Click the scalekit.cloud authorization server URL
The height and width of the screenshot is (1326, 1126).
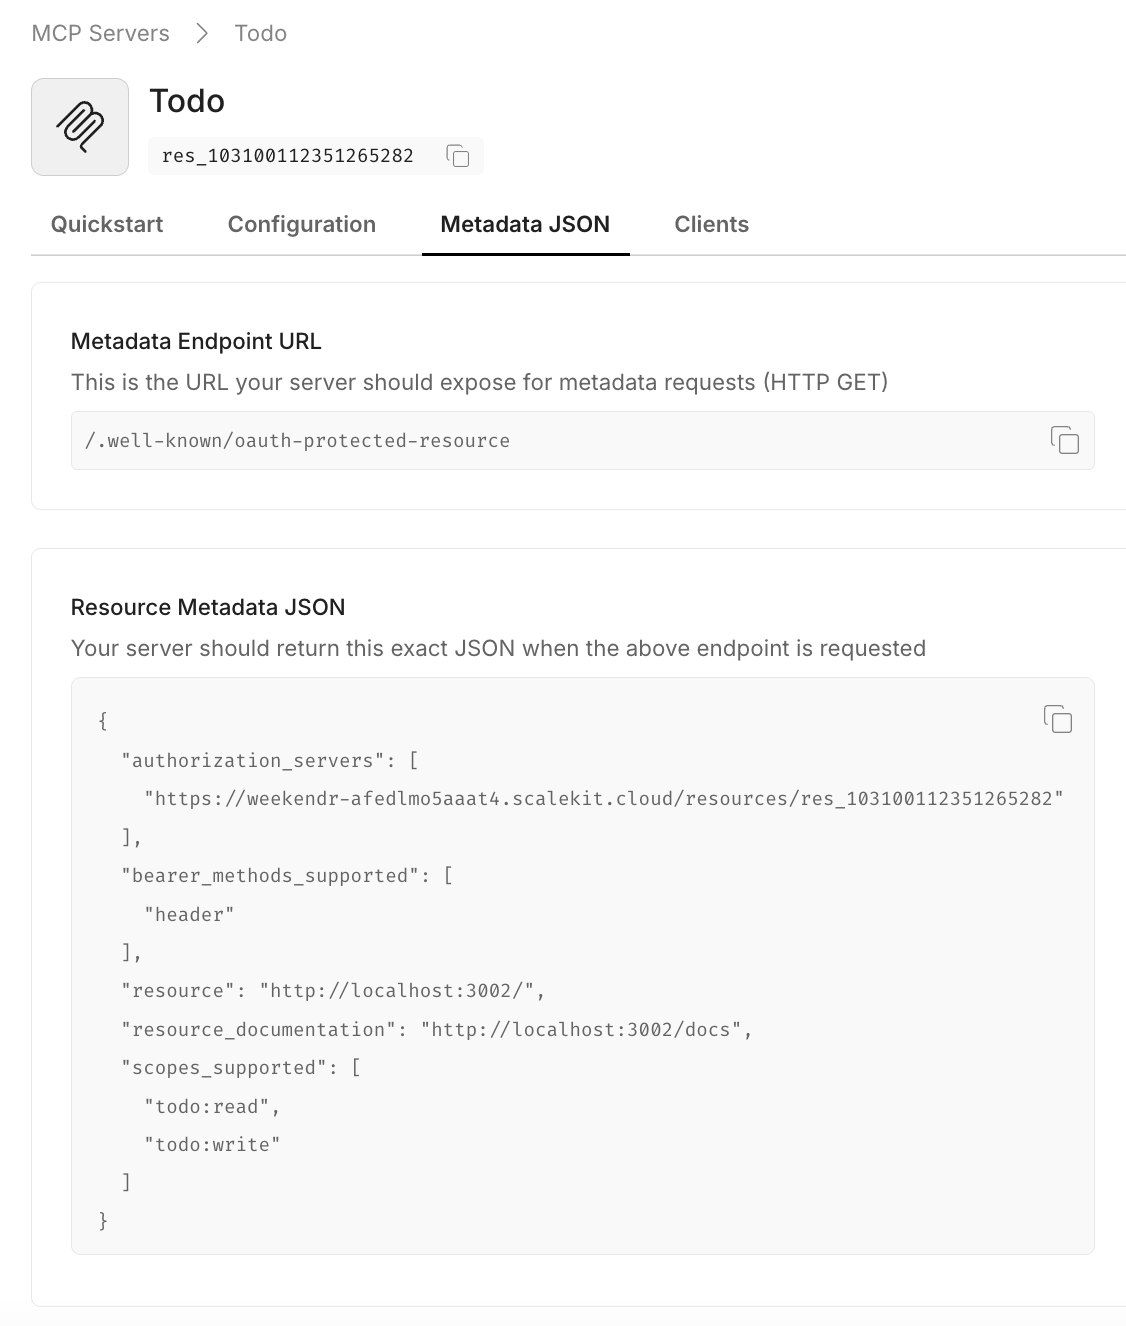(x=604, y=799)
